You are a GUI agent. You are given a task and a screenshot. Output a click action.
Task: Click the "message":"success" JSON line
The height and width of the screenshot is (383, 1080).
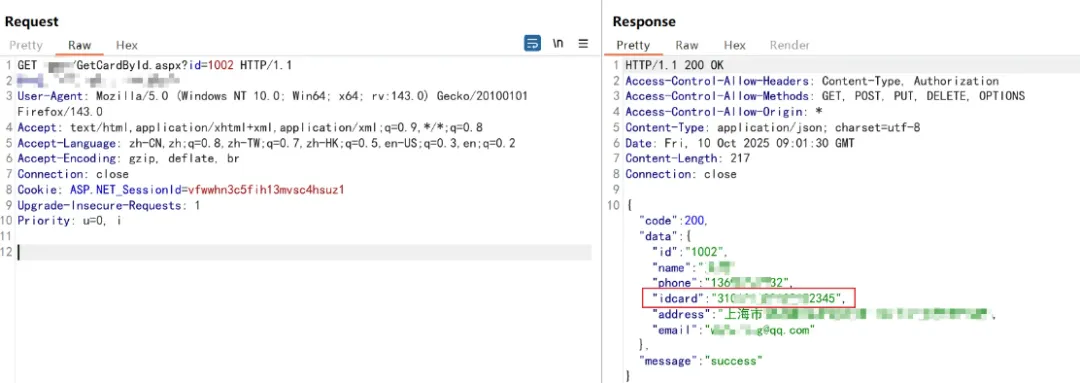point(701,360)
